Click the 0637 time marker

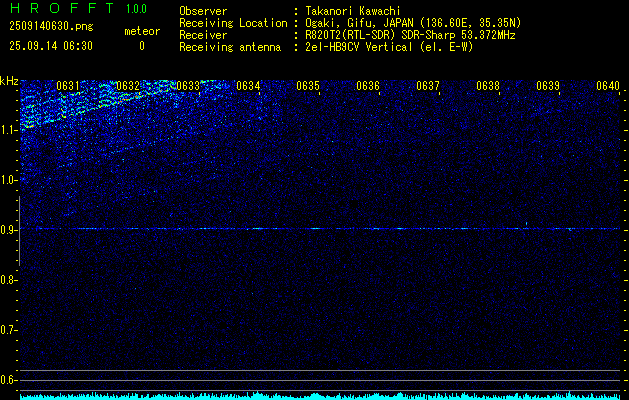[428, 86]
